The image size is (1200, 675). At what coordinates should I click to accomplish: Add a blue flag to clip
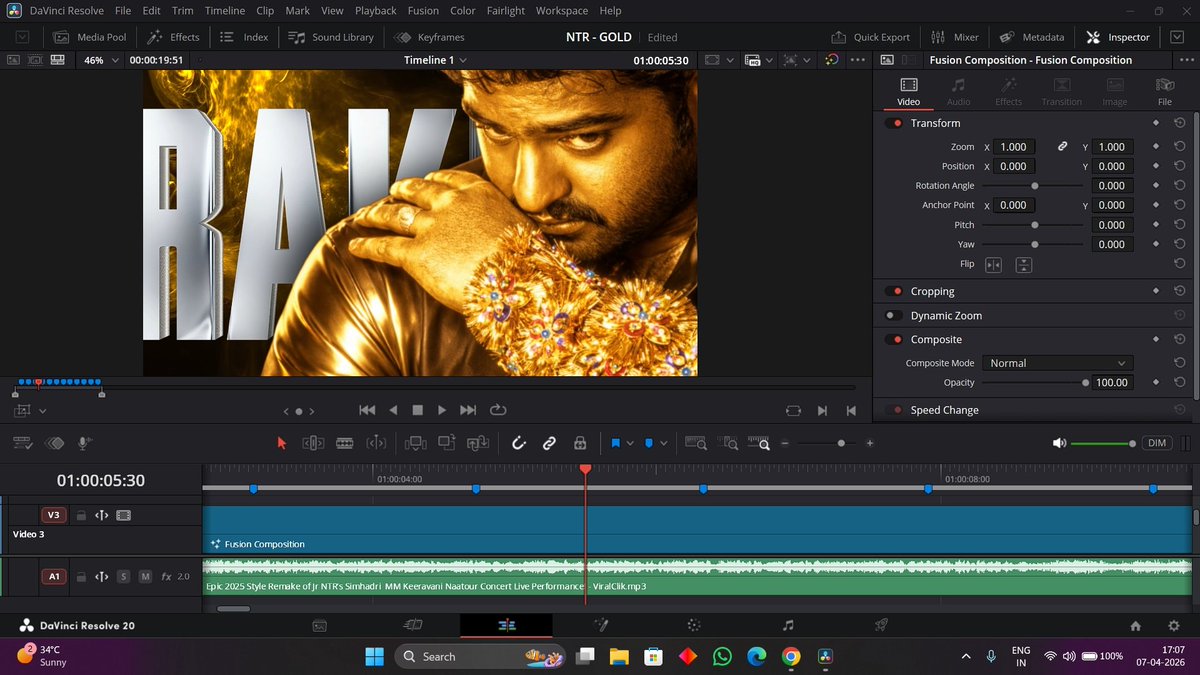615,443
